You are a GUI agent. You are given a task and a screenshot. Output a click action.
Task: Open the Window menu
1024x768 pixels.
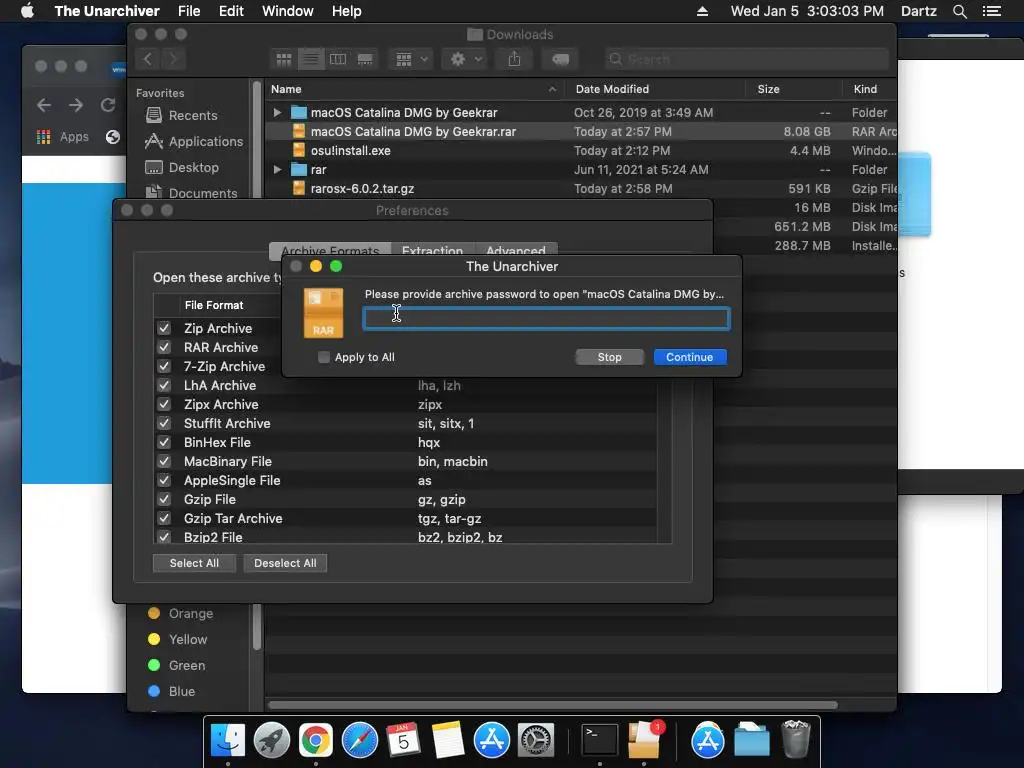tap(287, 11)
